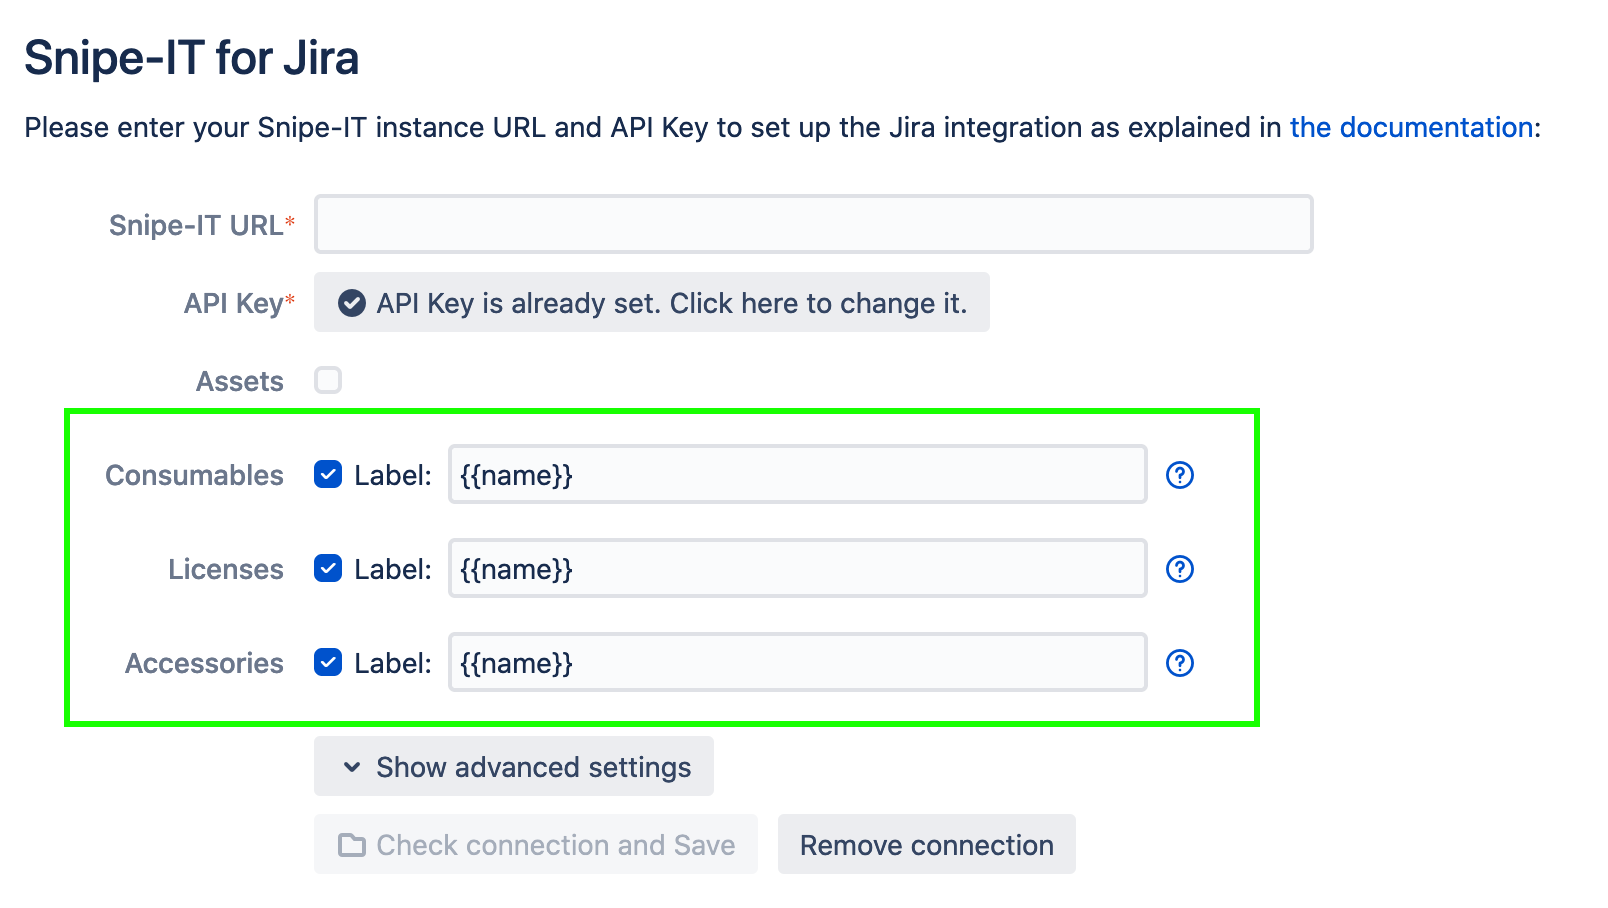This screenshot has width=1608, height=908.
Task: Focus the Snipe-IT URL input field
Action: 813,224
